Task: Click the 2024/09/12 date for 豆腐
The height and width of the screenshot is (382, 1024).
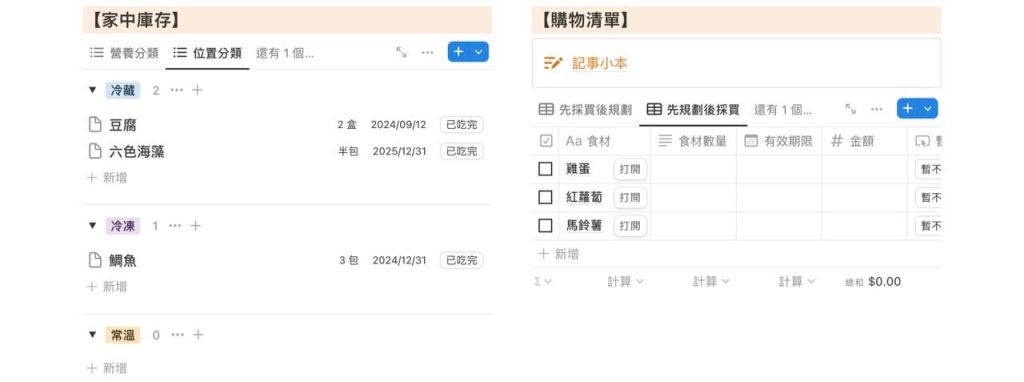Action: point(398,125)
